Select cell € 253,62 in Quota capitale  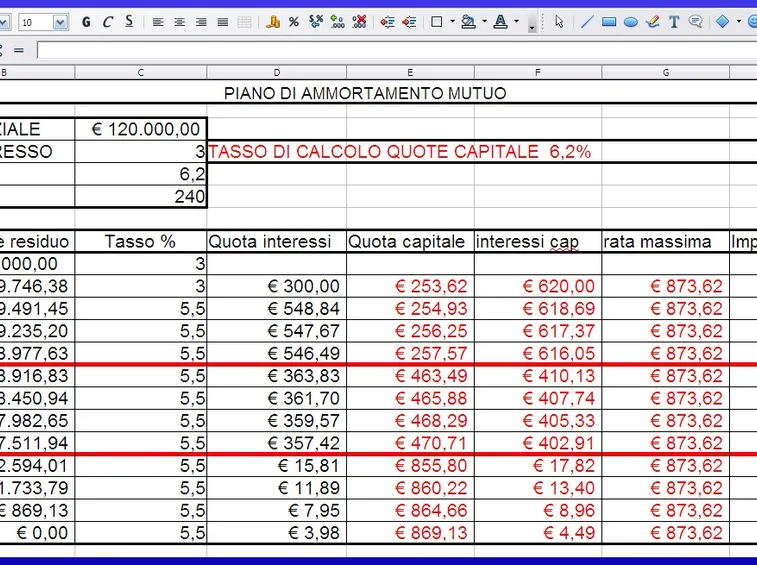click(410, 286)
